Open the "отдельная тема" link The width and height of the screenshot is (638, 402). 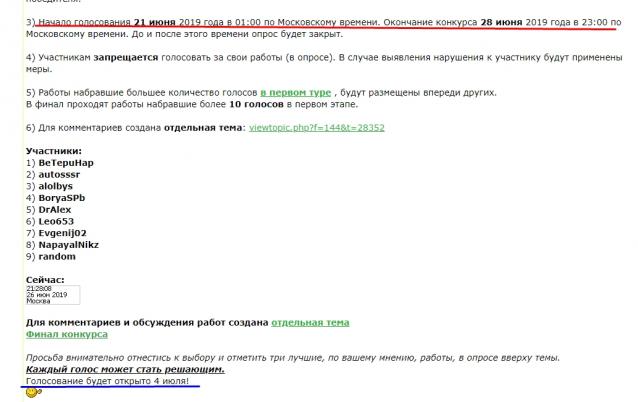pos(310,323)
